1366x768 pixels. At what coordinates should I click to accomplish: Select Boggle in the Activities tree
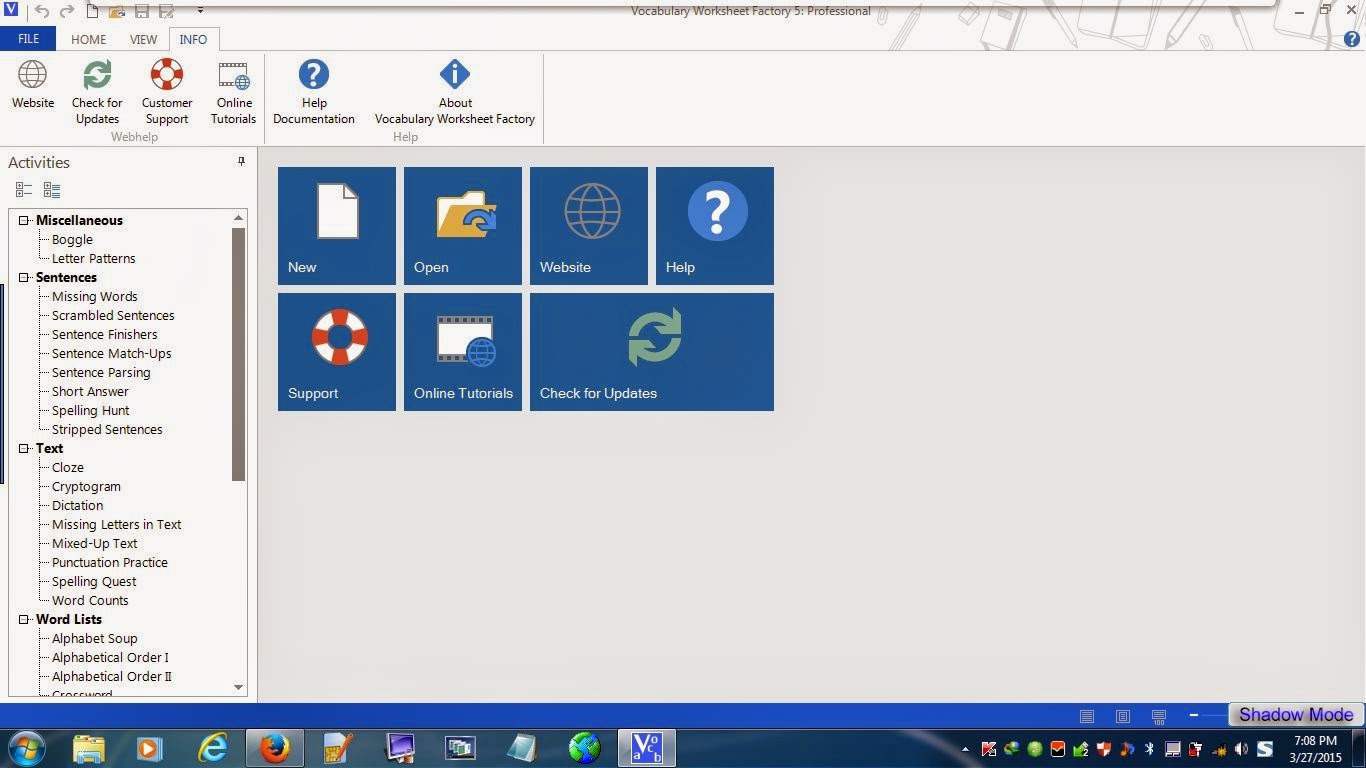pos(72,239)
